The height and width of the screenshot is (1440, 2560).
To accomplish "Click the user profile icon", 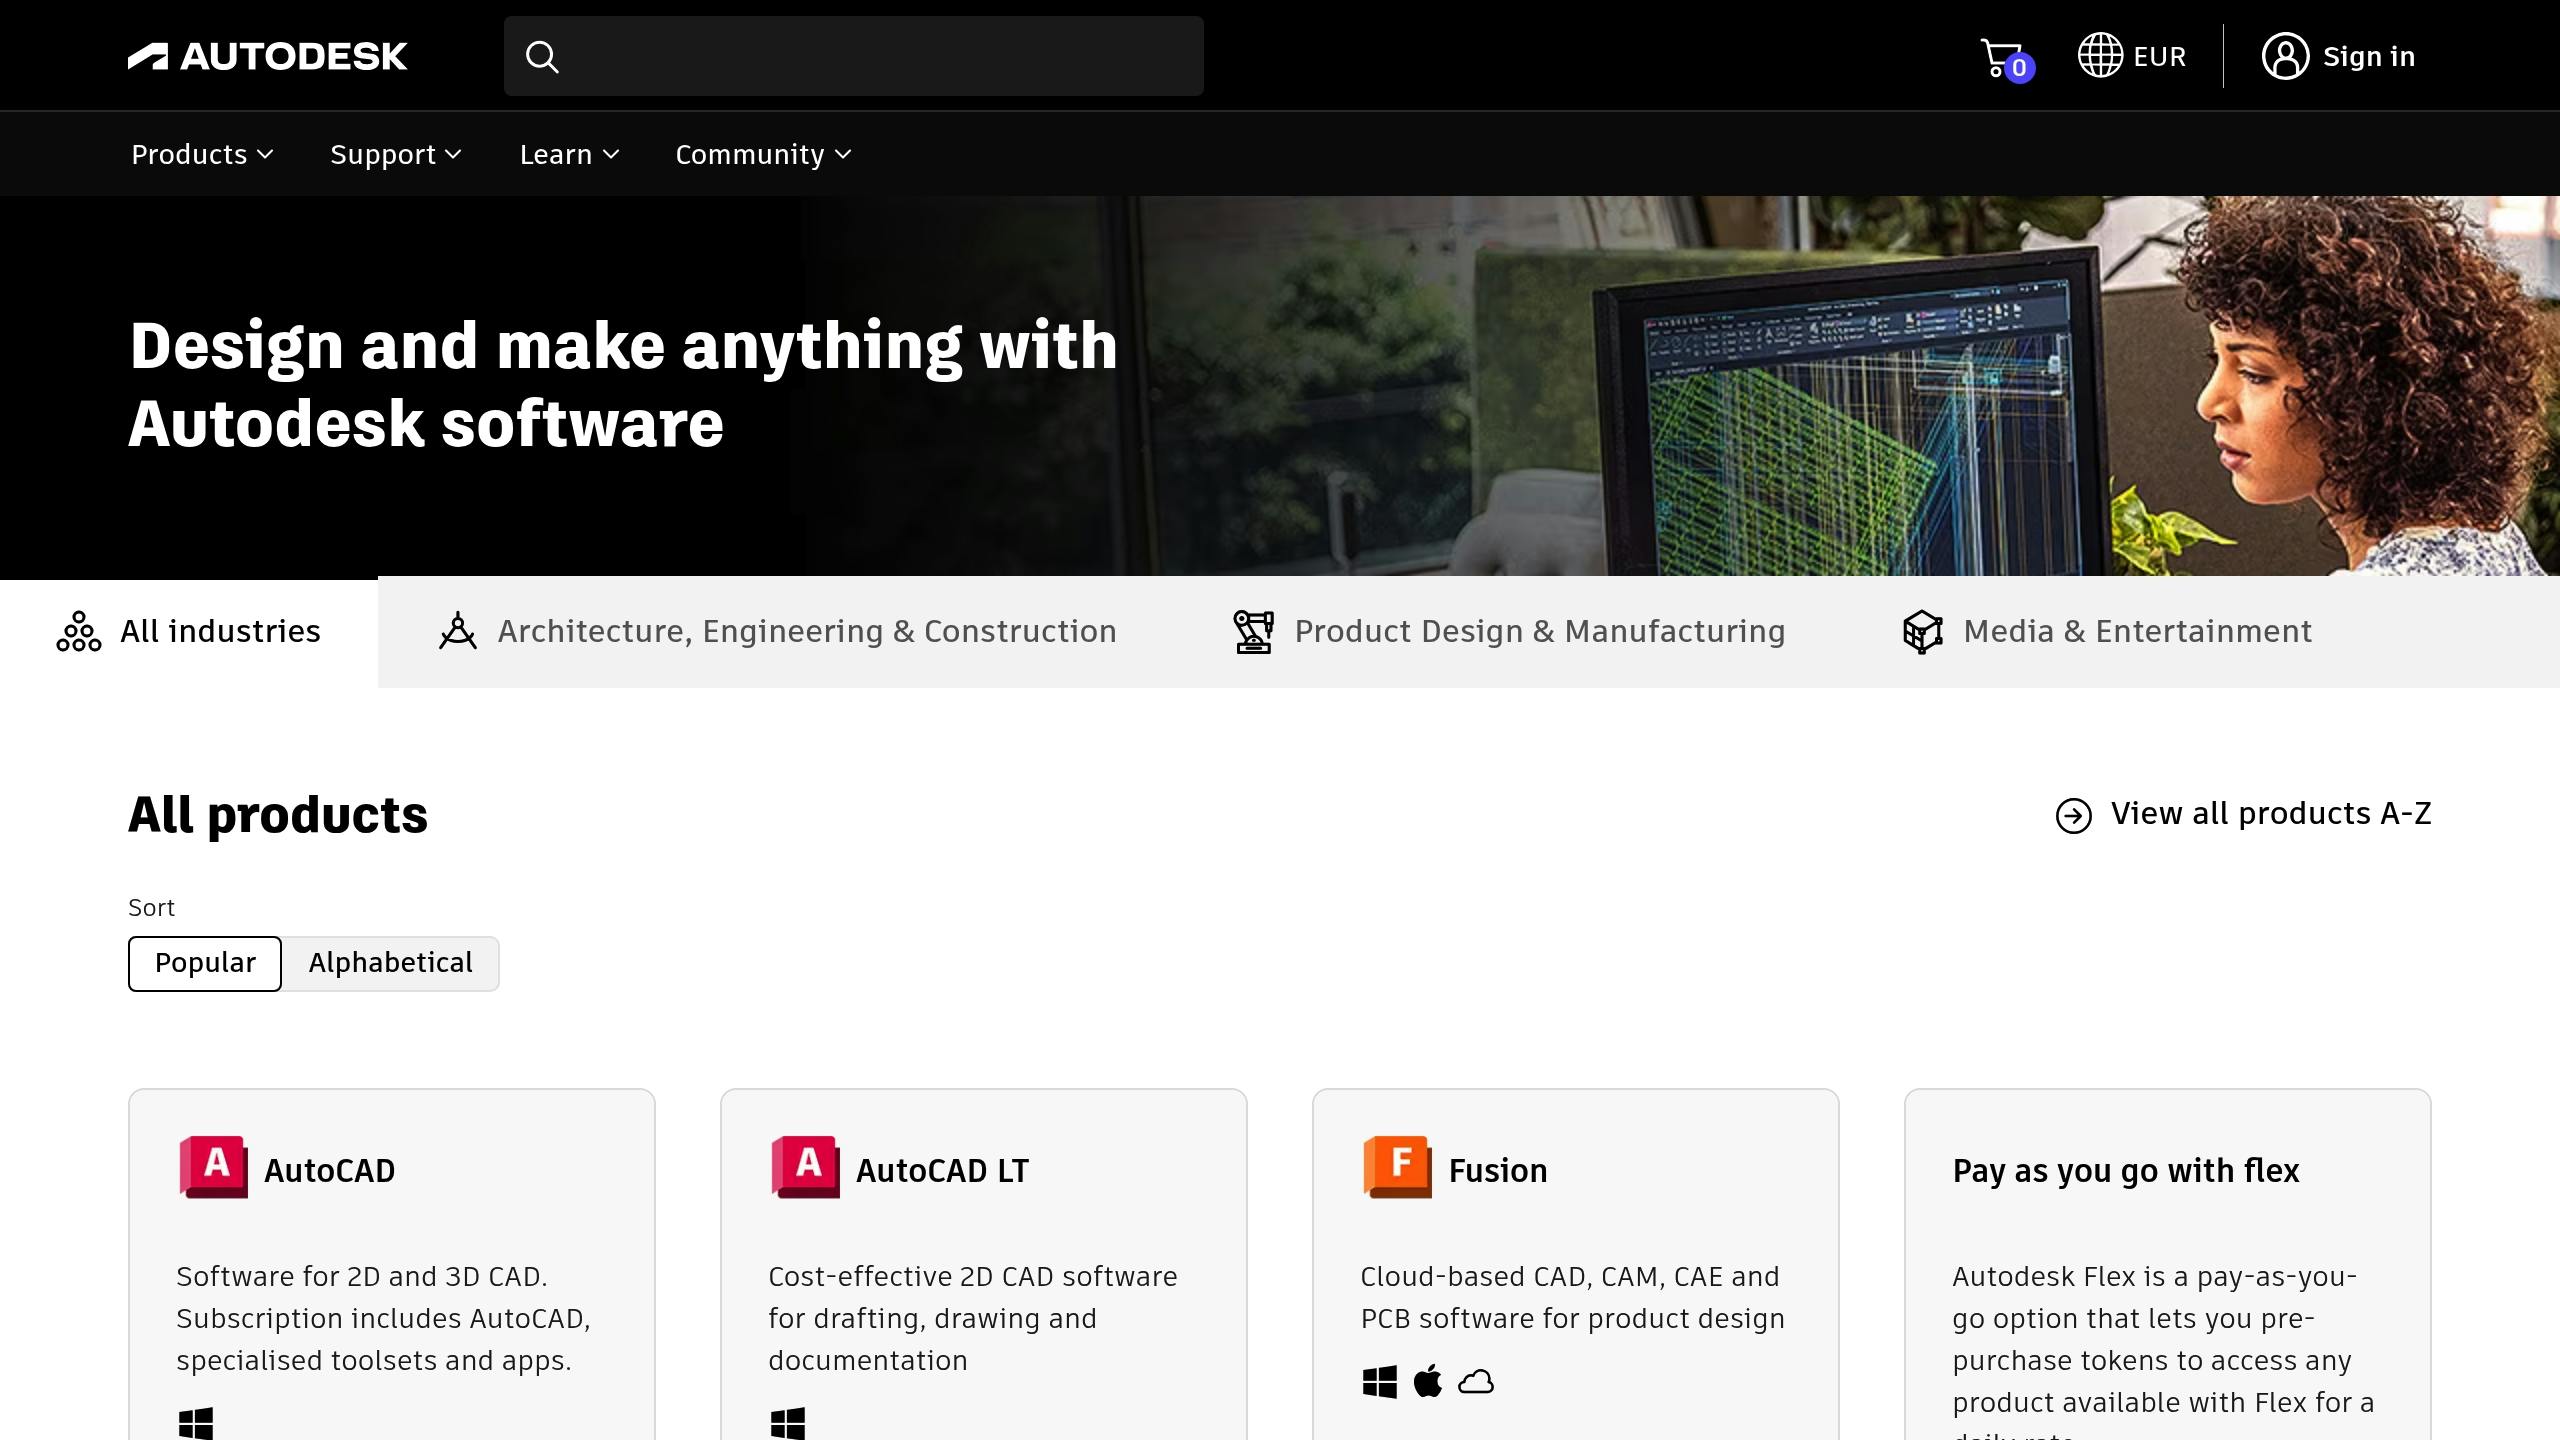I will [2285, 56].
